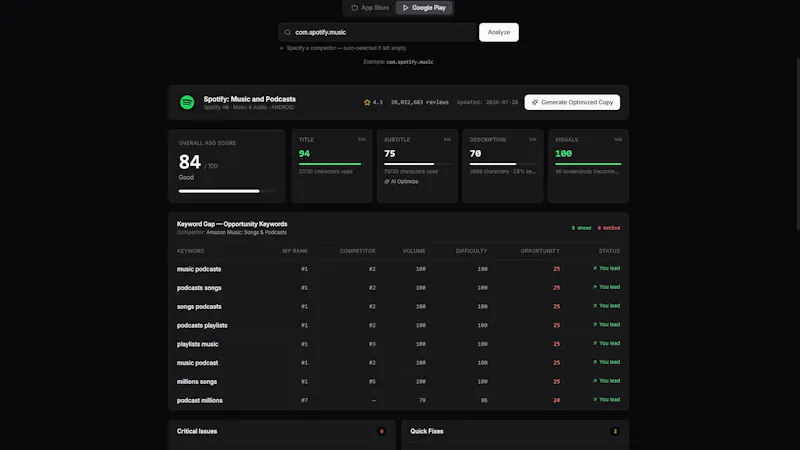Viewport: 800px width, 450px height.
Task: Click the overall score number 84
Action: [189, 162]
